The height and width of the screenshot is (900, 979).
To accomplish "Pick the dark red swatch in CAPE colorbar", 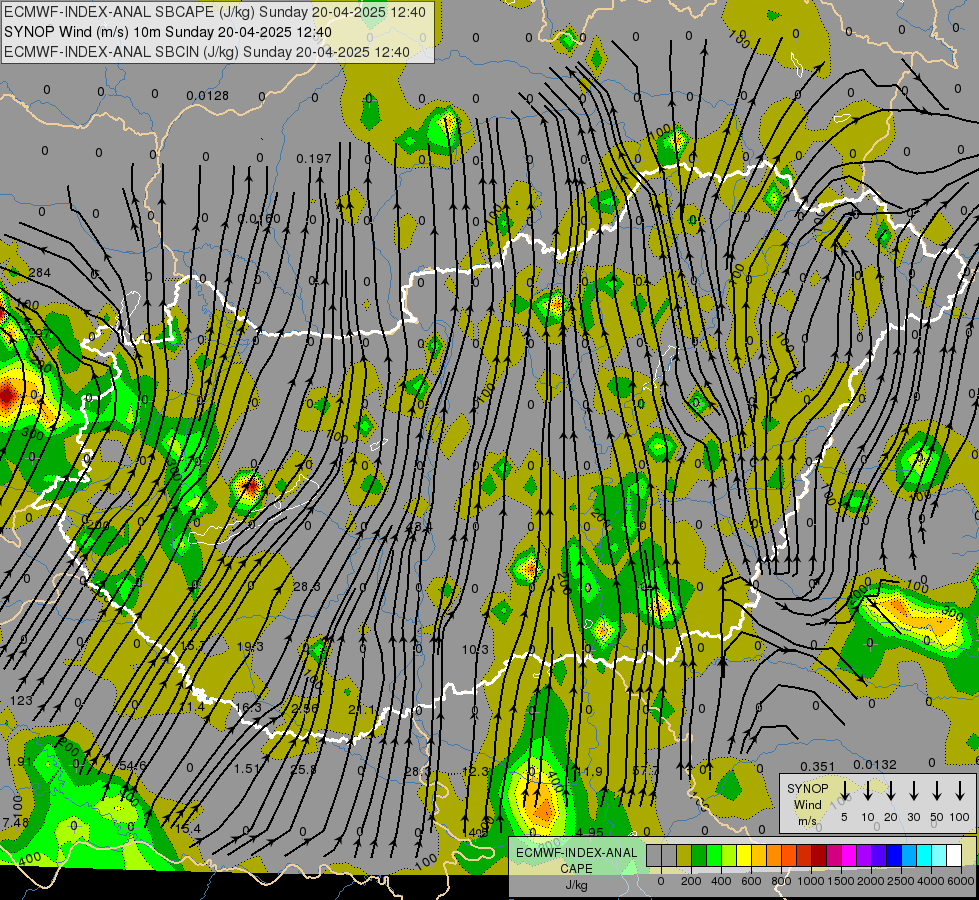I will click(819, 855).
